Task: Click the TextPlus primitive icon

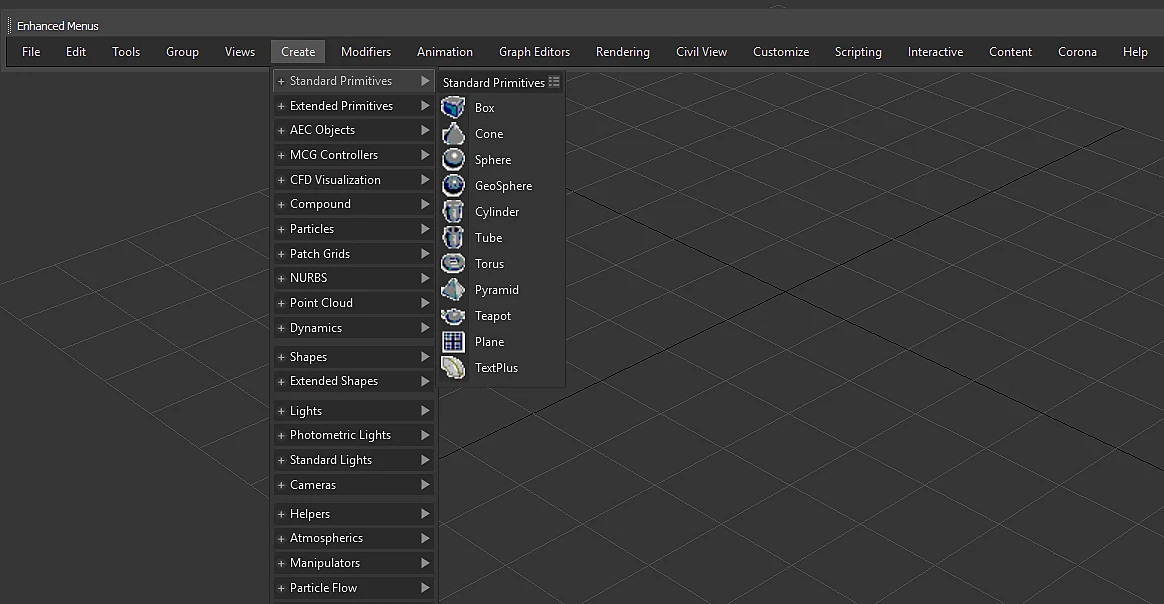Action: click(453, 367)
